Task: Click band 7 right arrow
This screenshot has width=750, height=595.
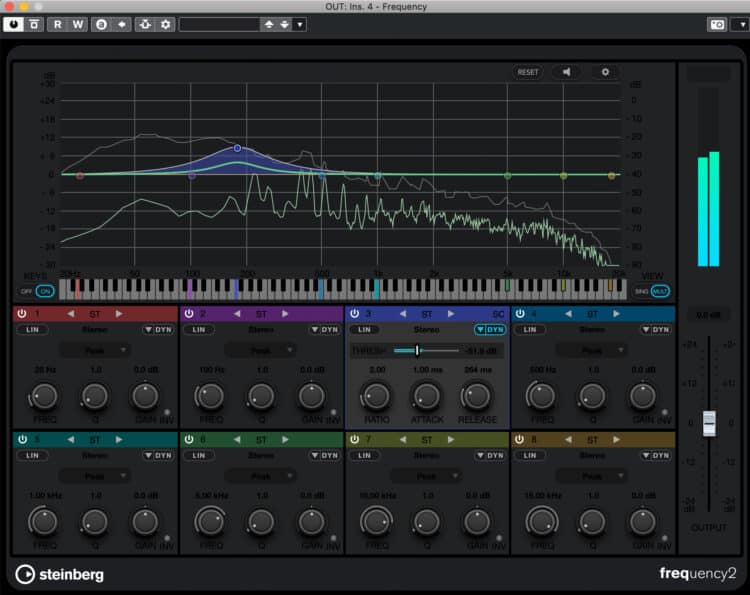Action: pos(451,440)
